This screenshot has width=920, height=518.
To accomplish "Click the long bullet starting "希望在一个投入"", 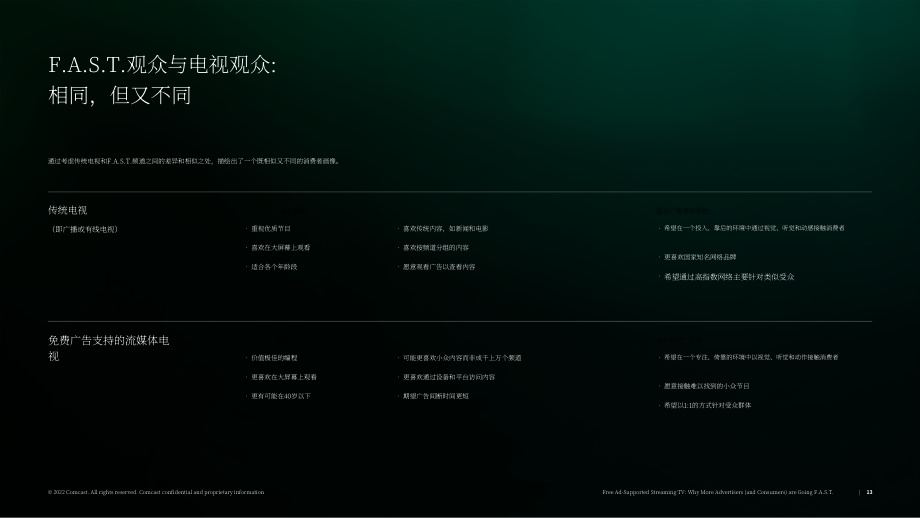I will click(x=754, y=228).
